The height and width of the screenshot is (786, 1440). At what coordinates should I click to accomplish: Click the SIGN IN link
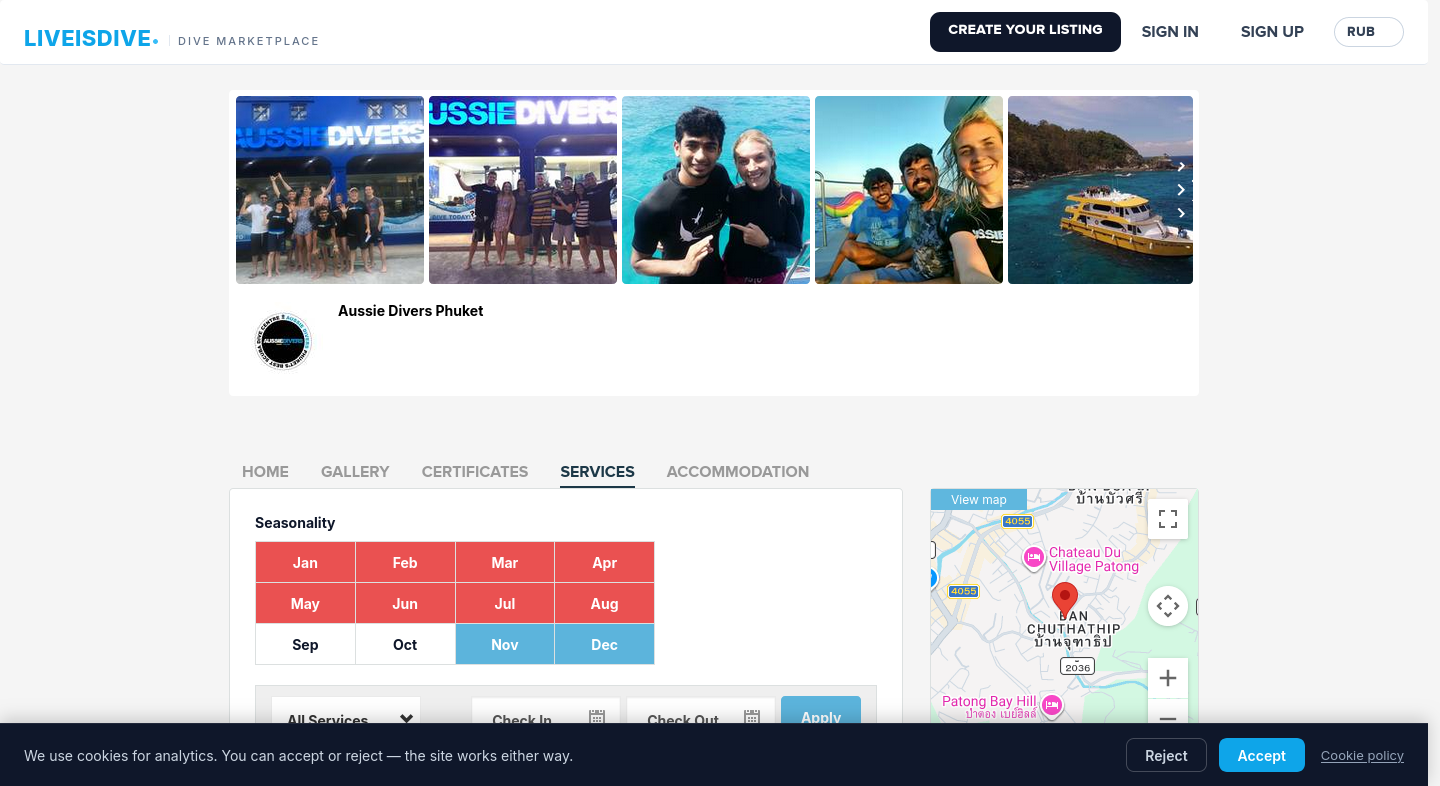[x=1170, y=32]
